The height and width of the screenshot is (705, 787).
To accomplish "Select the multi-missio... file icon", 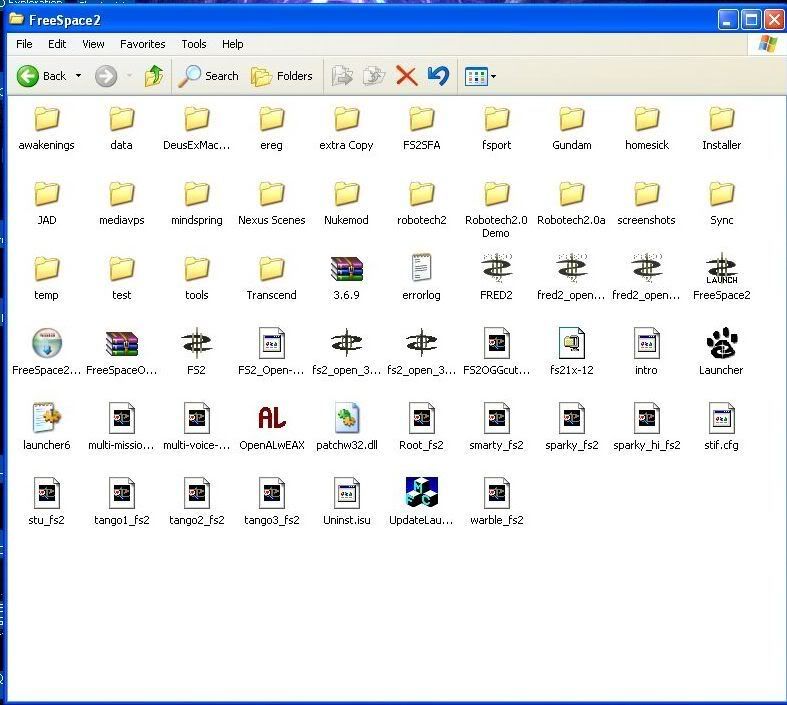I will (x=121, y=428).
